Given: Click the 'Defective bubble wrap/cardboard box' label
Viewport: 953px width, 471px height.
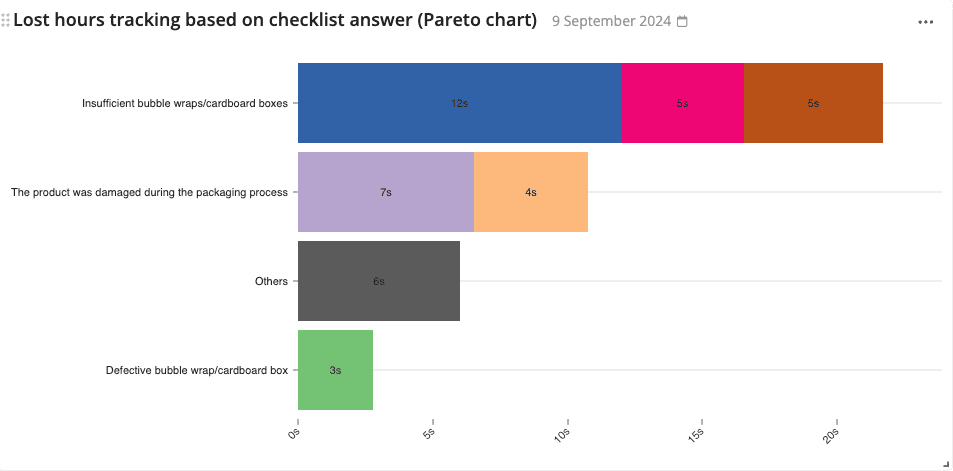Looking at the screenshot, I should 197,370.
